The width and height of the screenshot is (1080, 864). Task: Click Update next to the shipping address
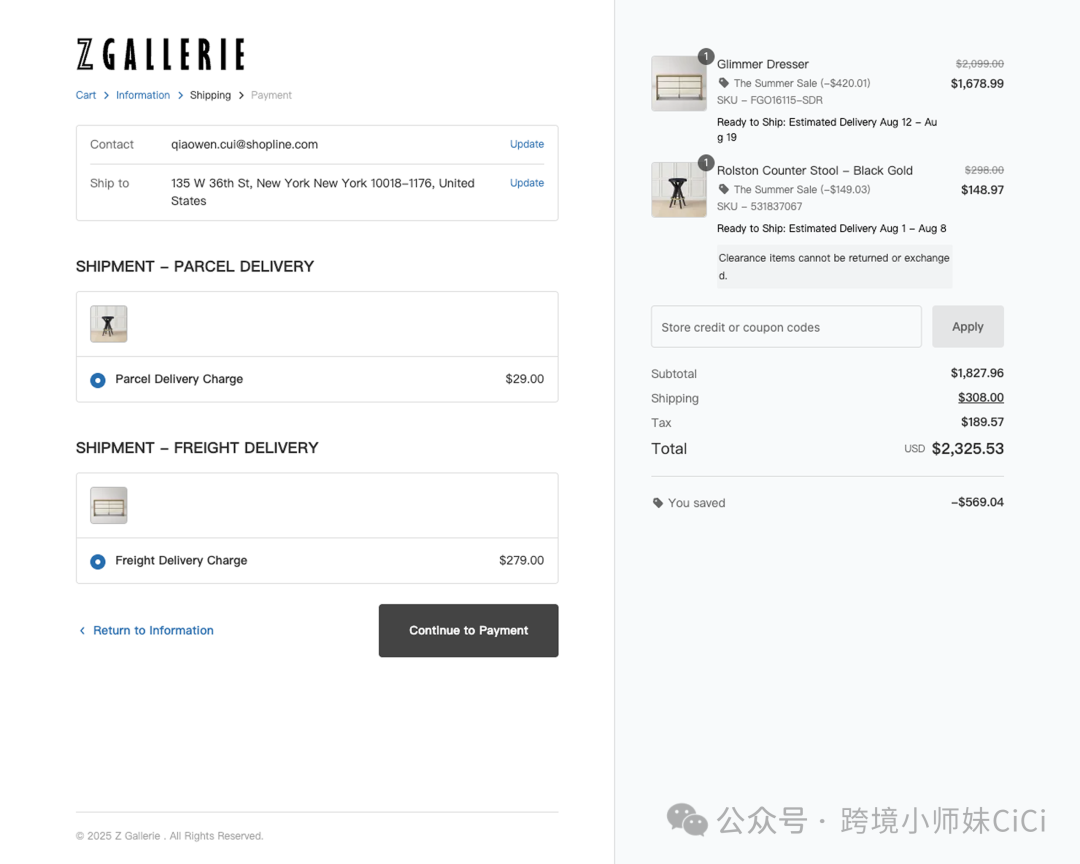pyautogui.click(x=527, y=183)
